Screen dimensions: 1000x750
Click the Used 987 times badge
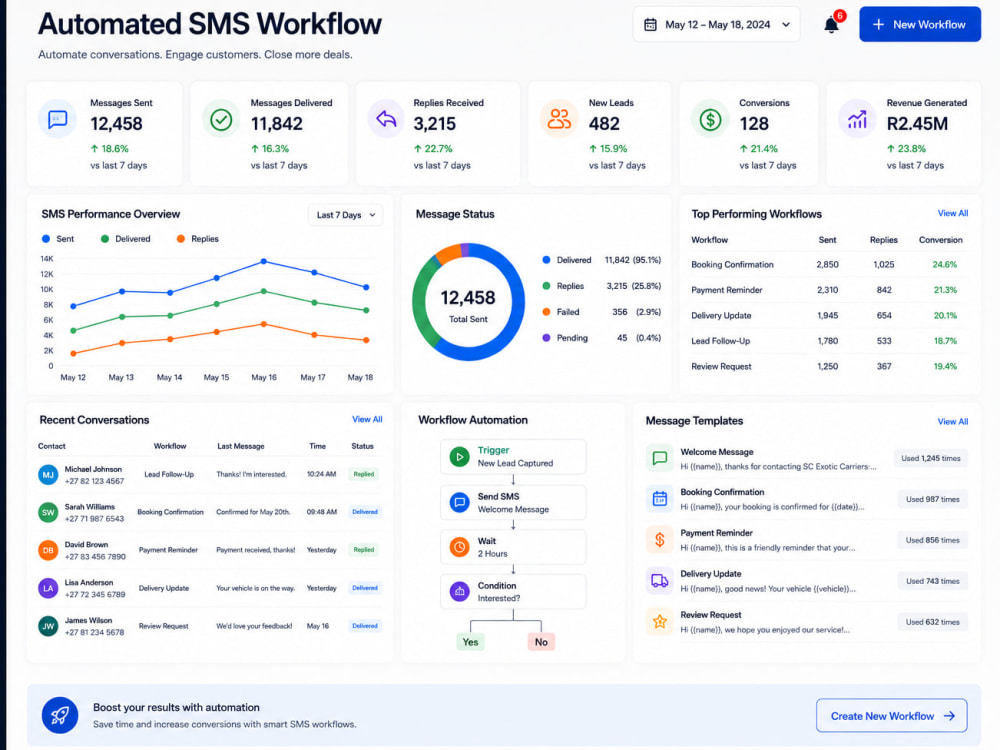pyautogui.click(x=932, y=499)
